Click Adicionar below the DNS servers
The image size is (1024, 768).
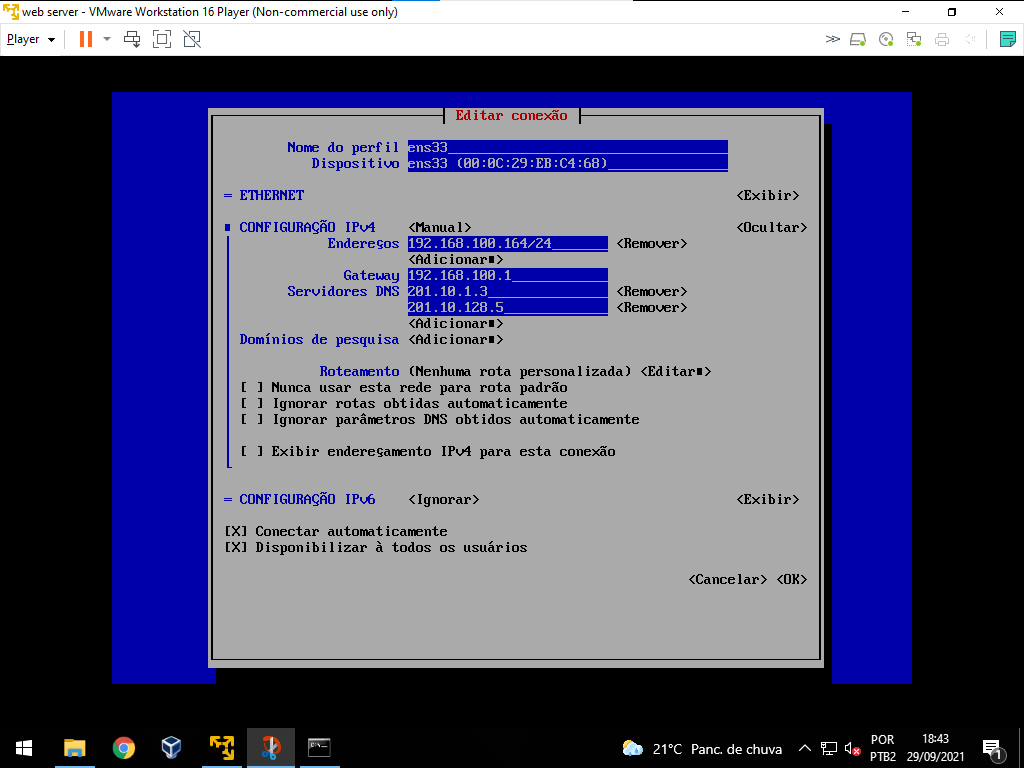click(x=455, y=323)
